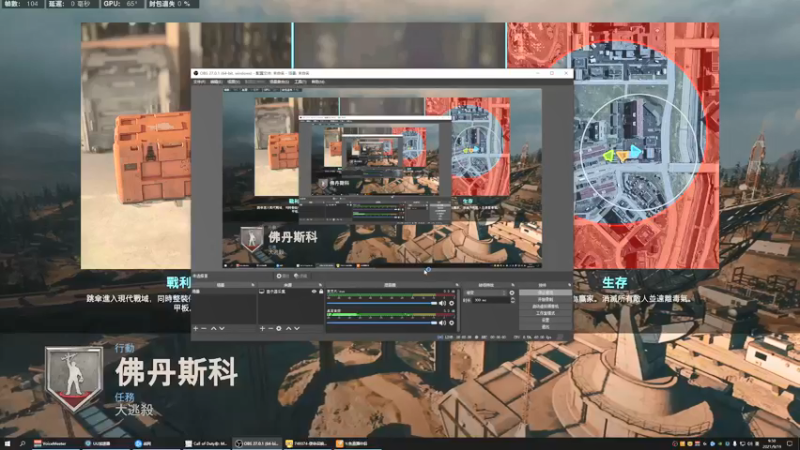Move the source down in the Sources list
800x450 pixels.
click(297, 329)
